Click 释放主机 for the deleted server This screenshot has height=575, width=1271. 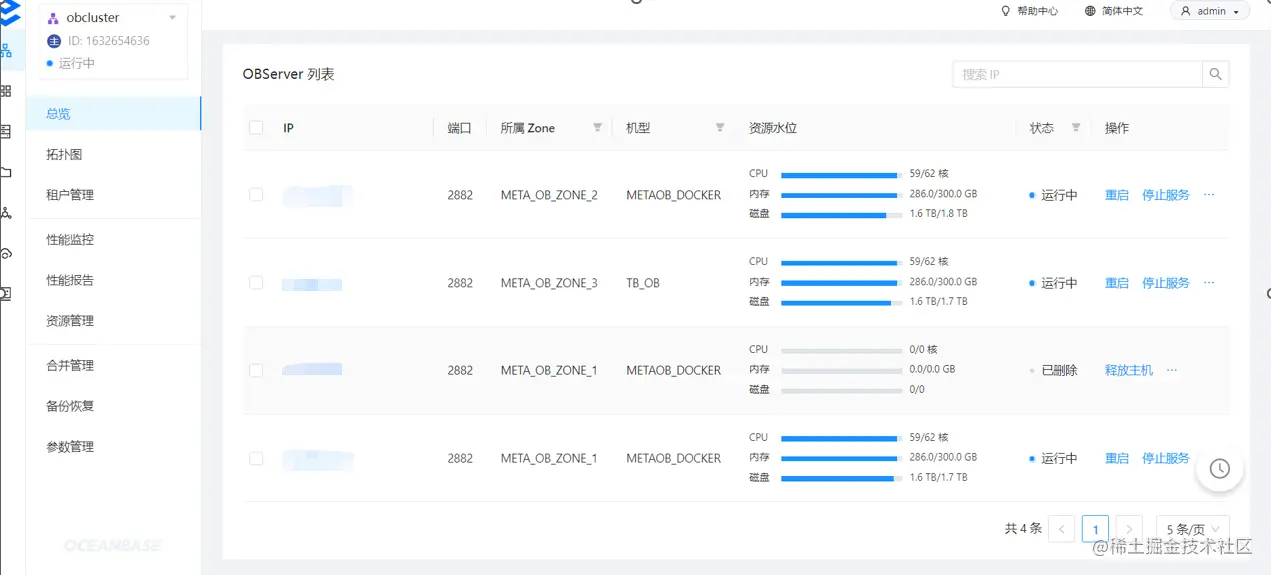point(1129,370)
